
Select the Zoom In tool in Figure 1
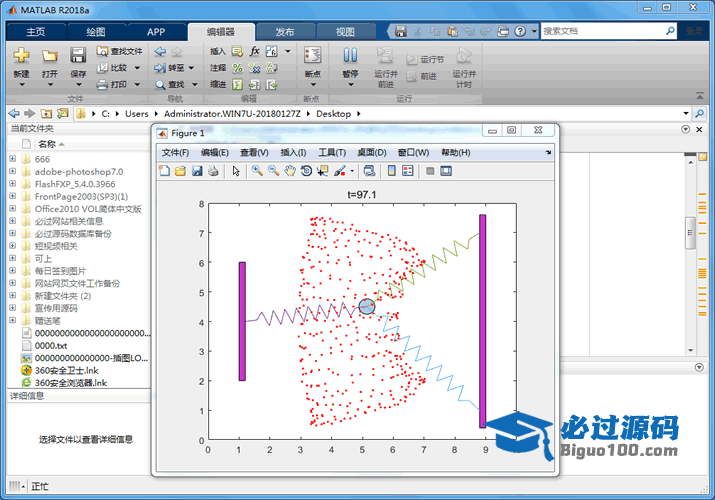pyautogui.click(x=257, y=171)
